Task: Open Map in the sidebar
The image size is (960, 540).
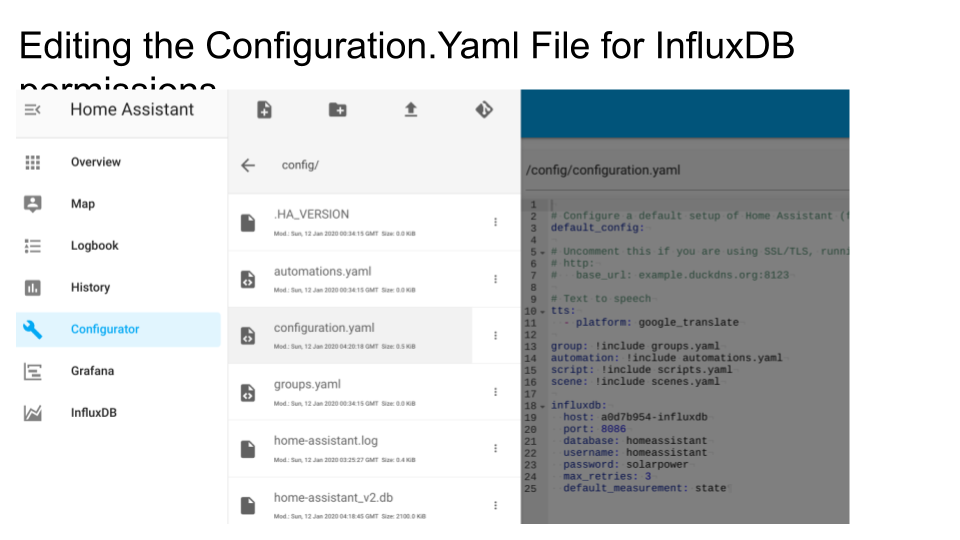Action: 83,204
